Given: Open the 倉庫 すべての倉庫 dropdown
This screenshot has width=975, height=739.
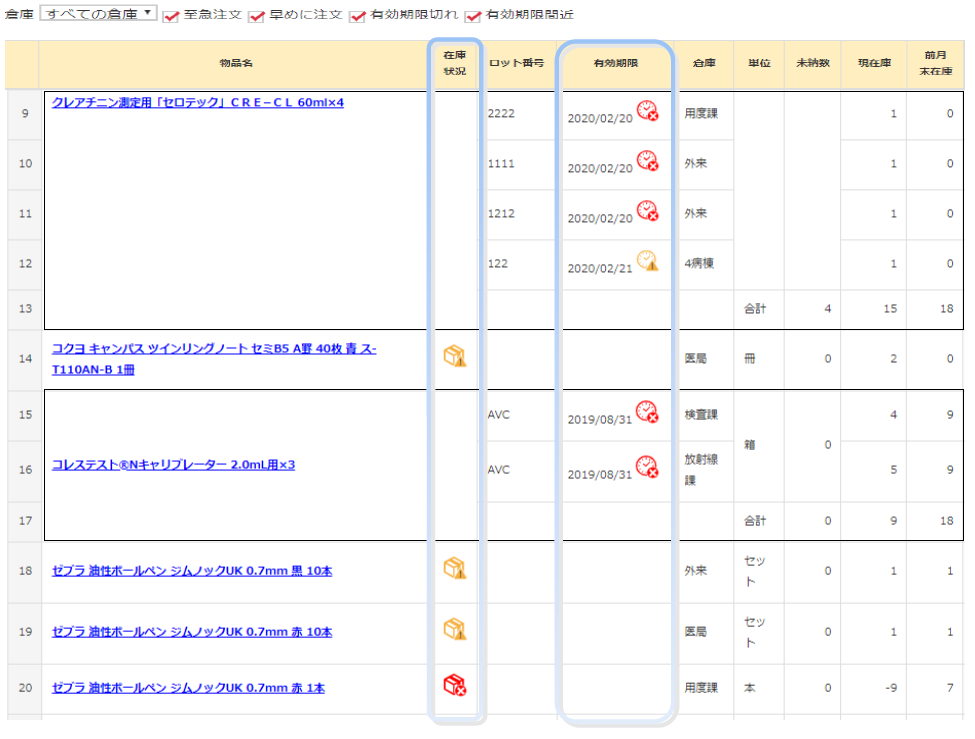Looking at the screenshot, I should coord(98,14).
